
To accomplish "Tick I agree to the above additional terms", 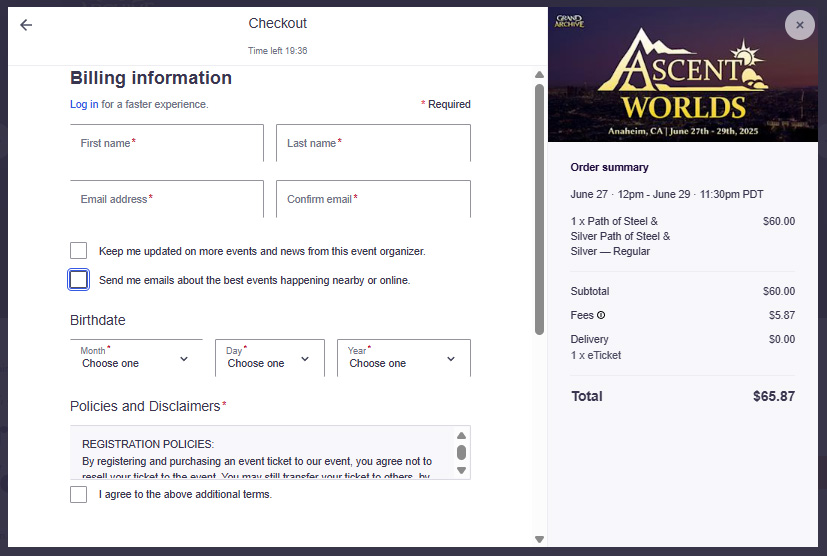I will 79,494.
